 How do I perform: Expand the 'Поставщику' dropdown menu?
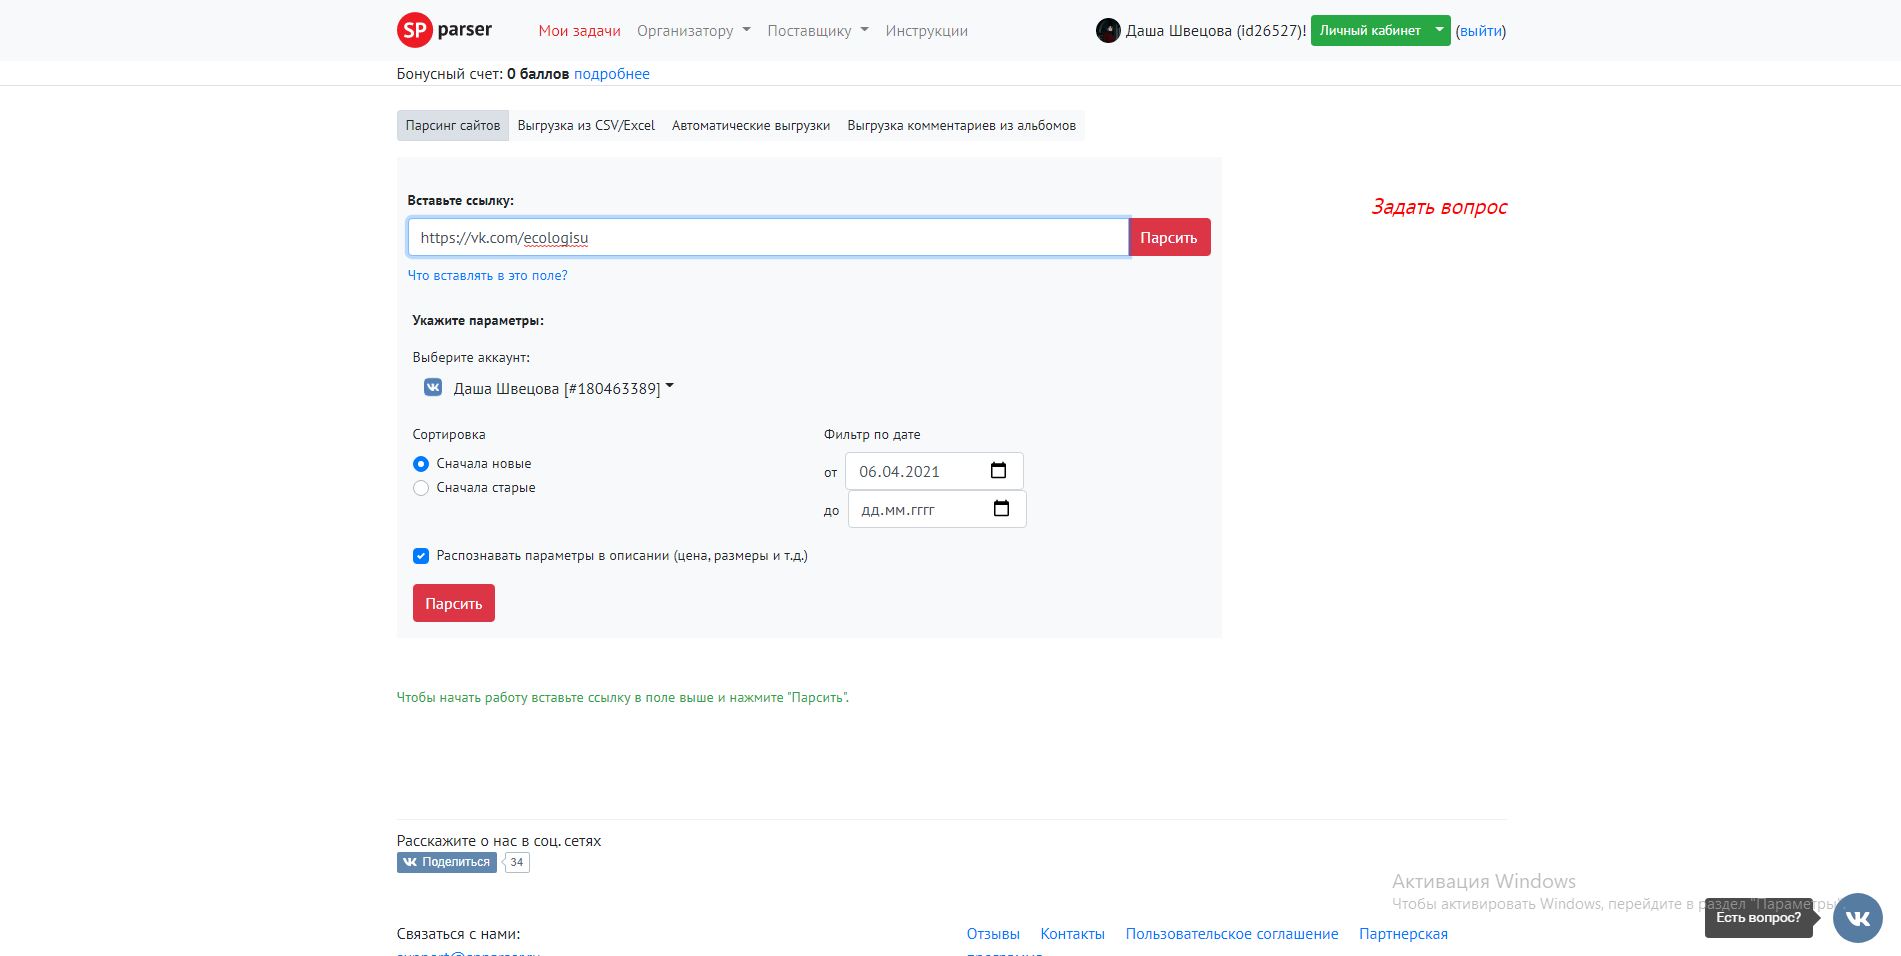tap(818, 31)
